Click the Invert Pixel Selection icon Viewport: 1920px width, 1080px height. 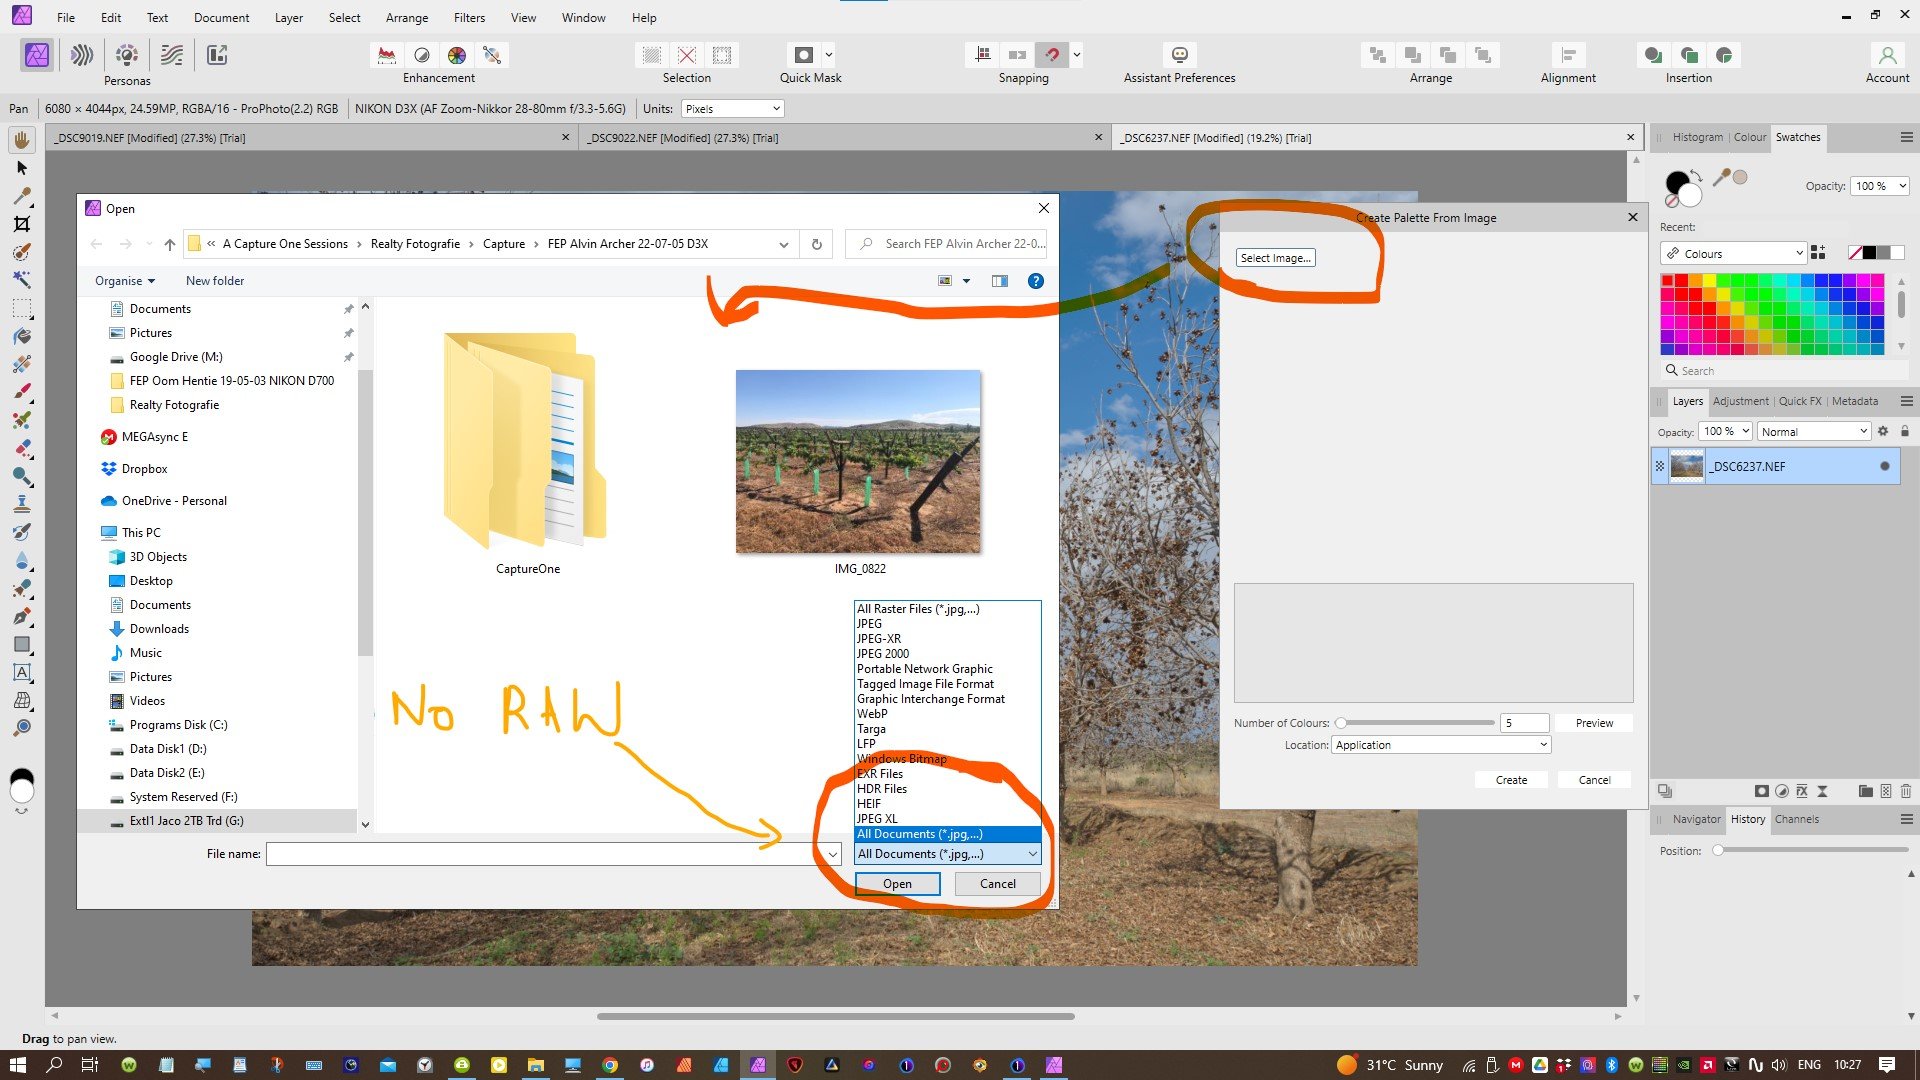(722, 55)
